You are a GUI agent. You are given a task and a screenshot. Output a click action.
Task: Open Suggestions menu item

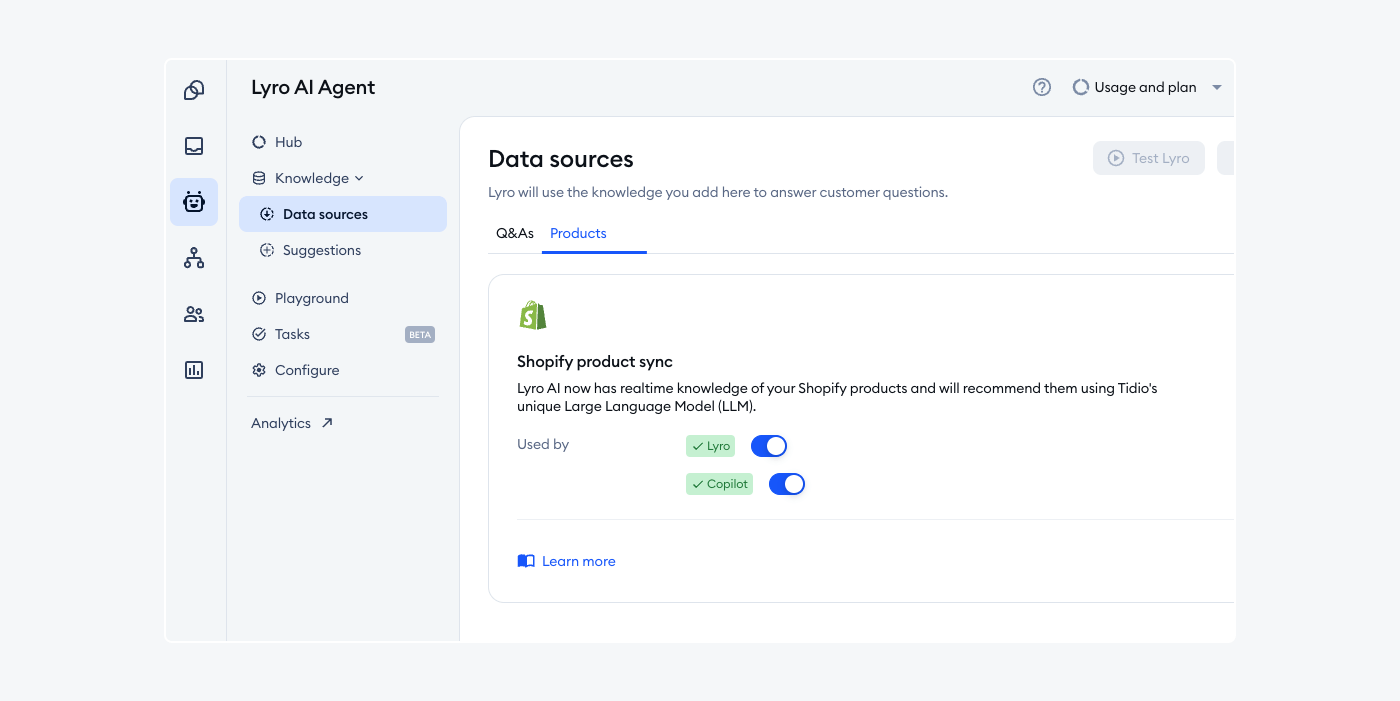[343, 250]
